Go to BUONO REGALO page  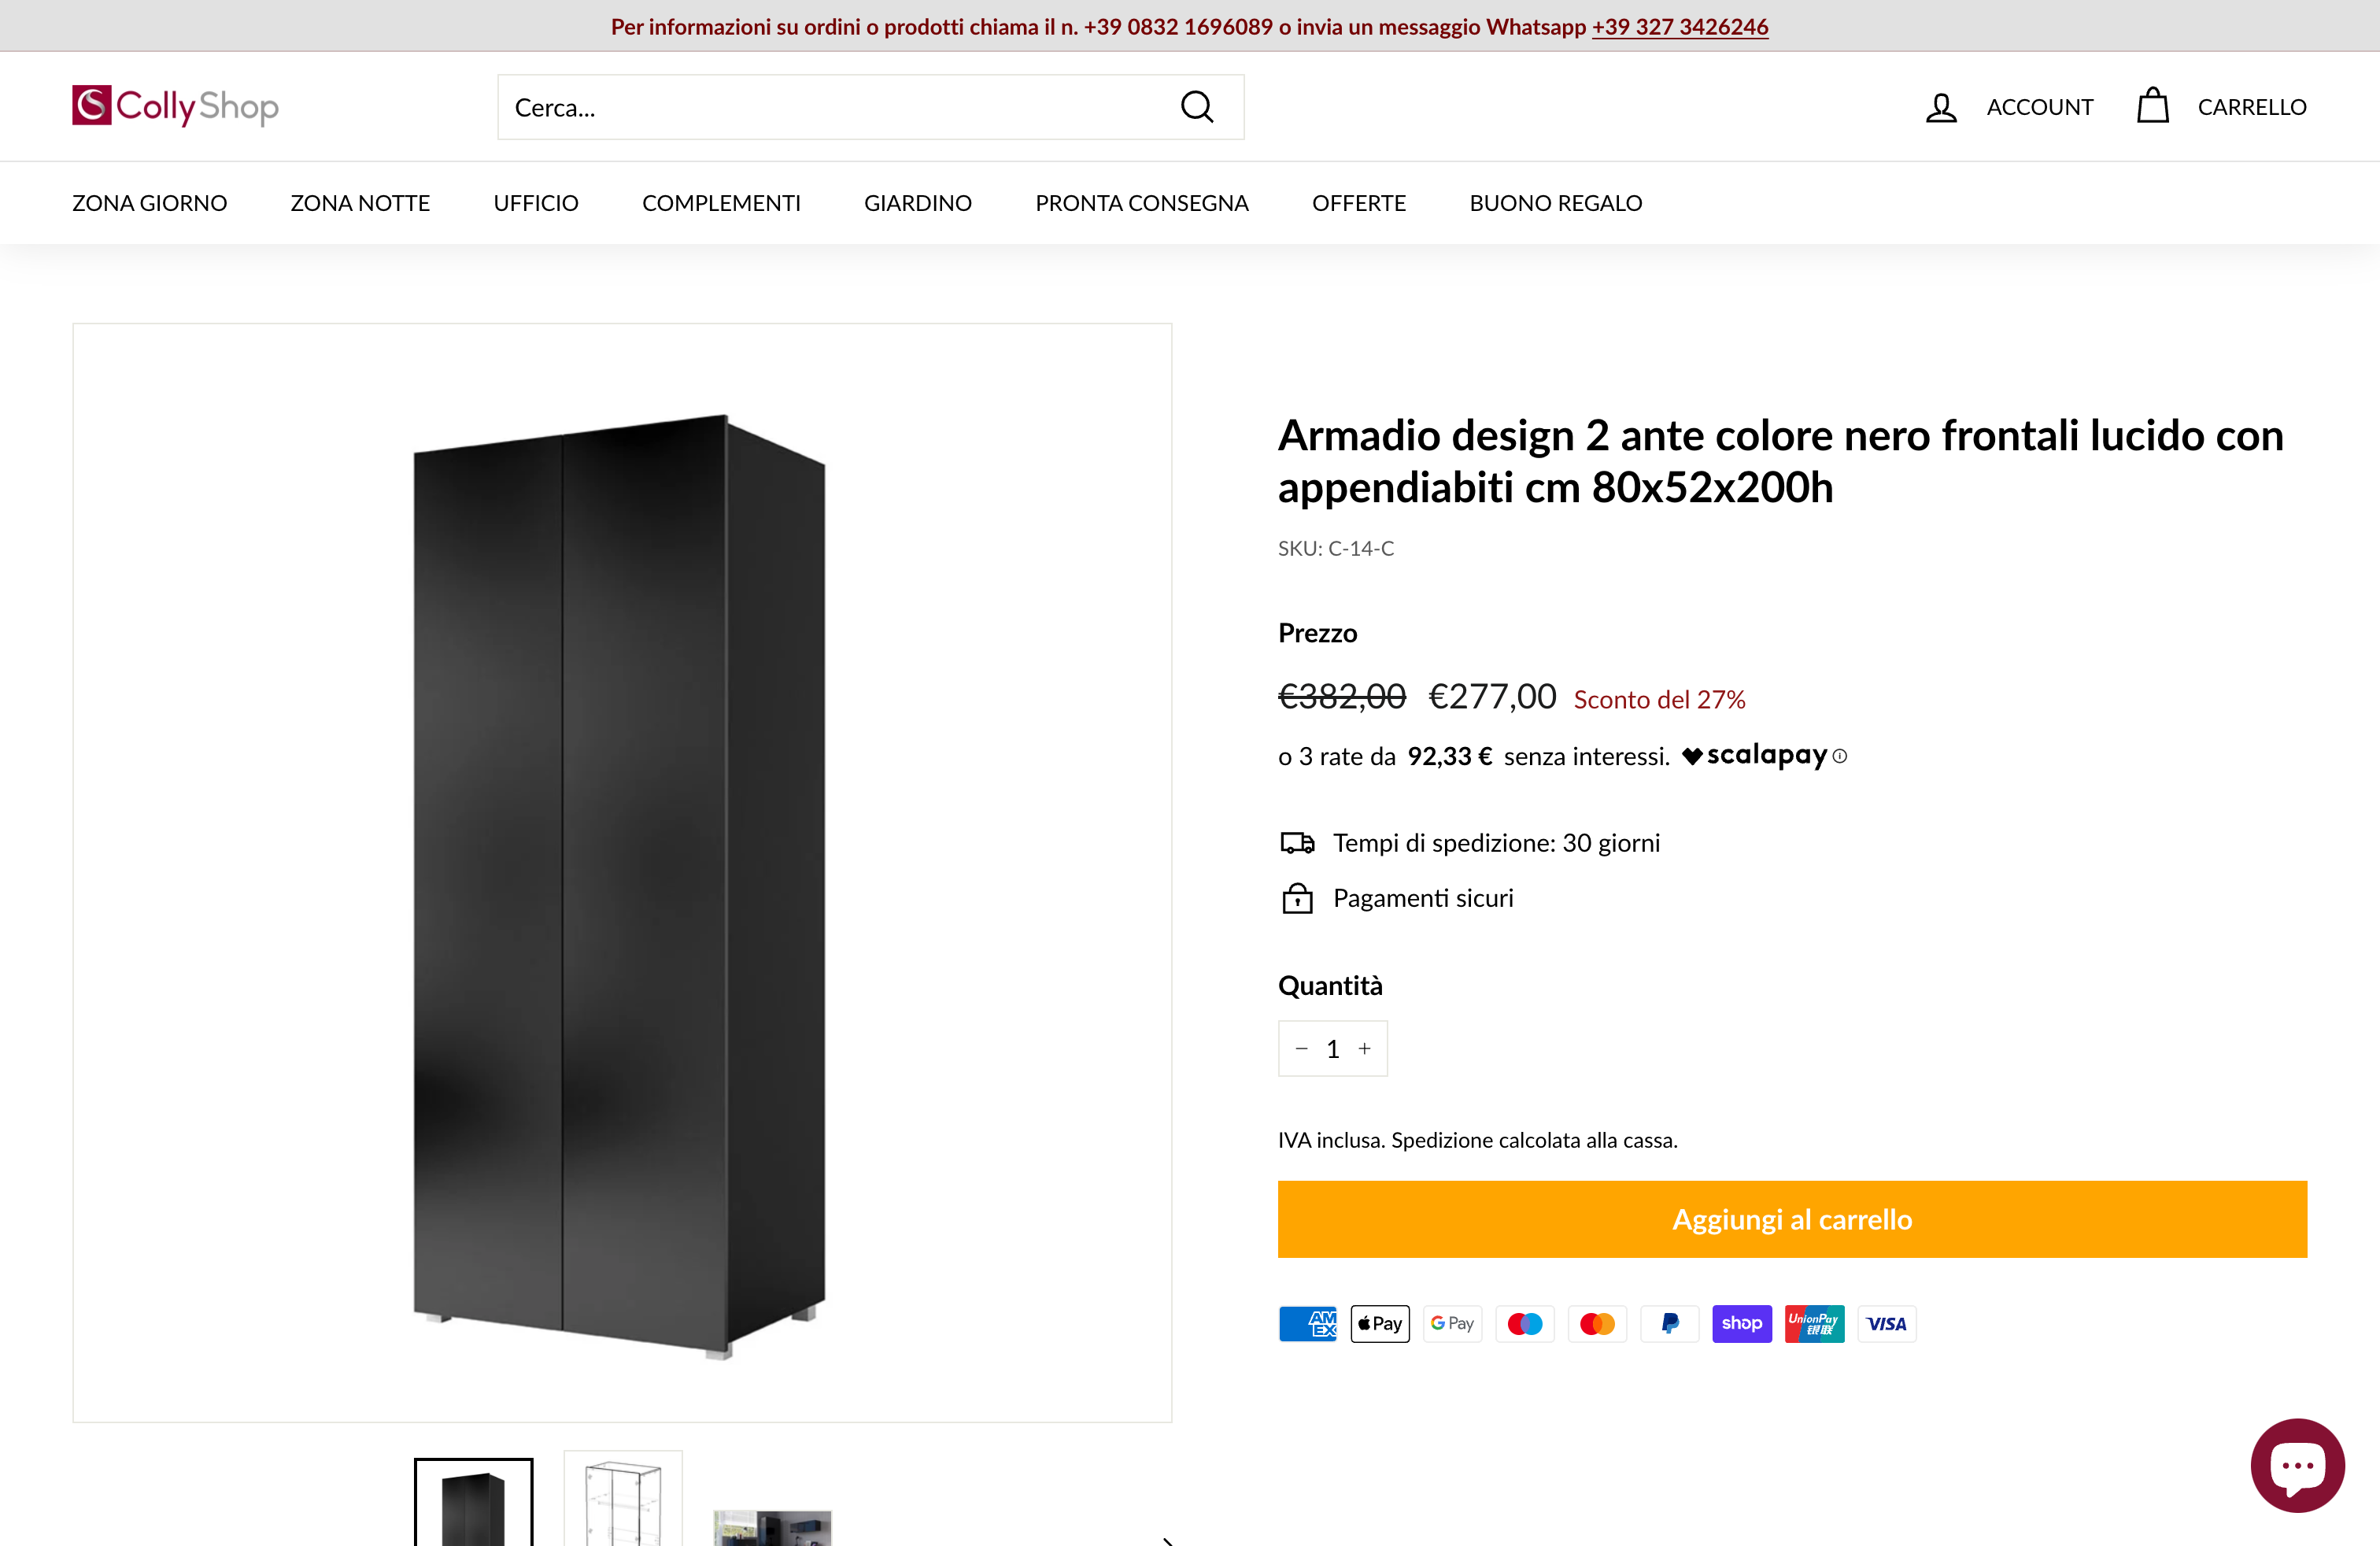pyautogui.click(x=1555, y=203)
